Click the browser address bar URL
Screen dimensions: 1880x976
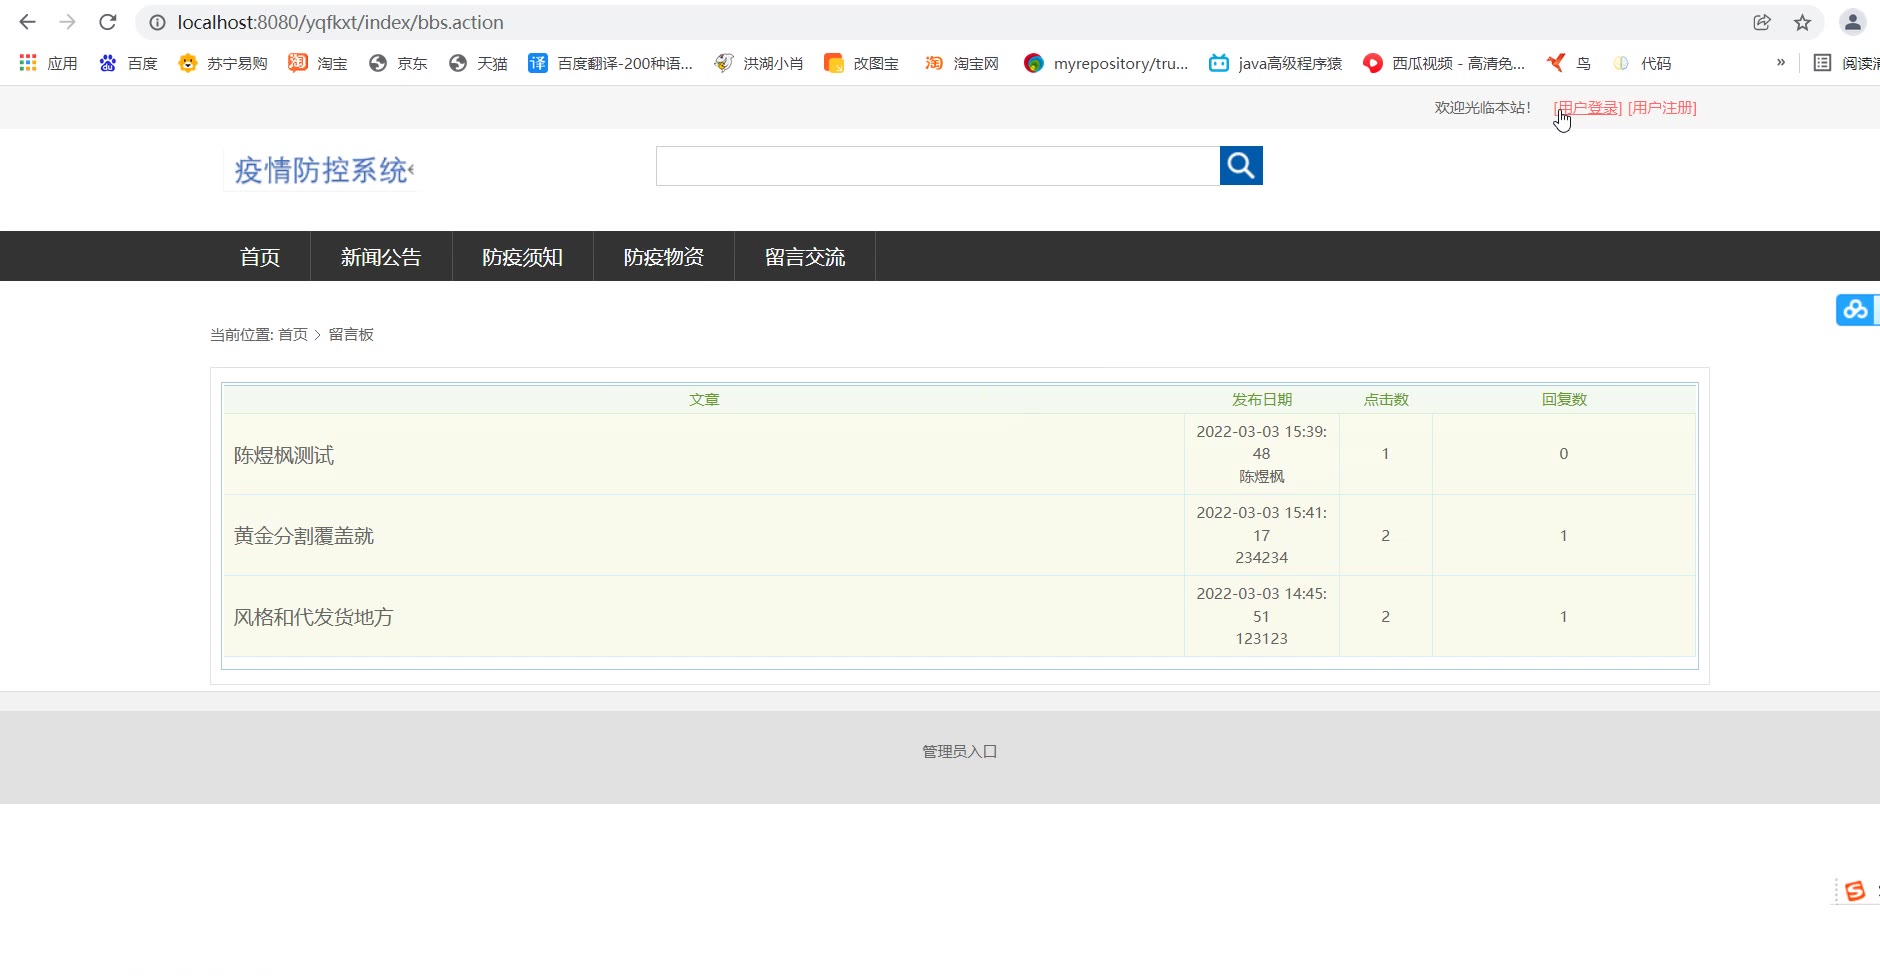341,22
